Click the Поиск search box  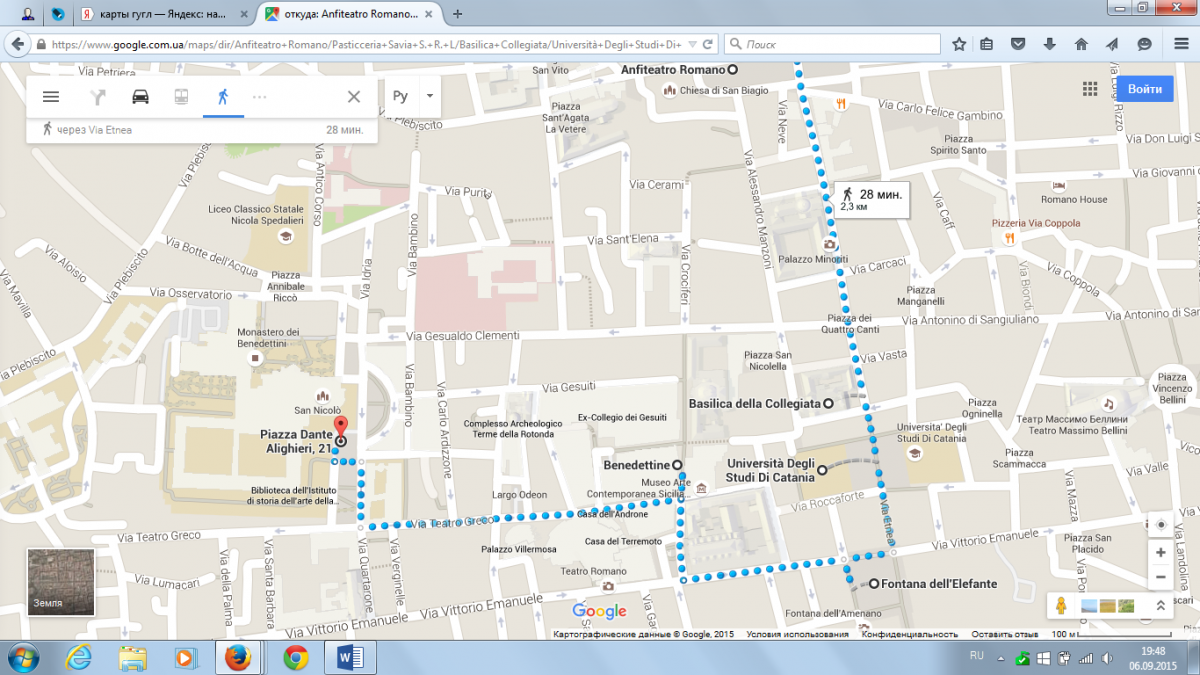click(832, 45)
